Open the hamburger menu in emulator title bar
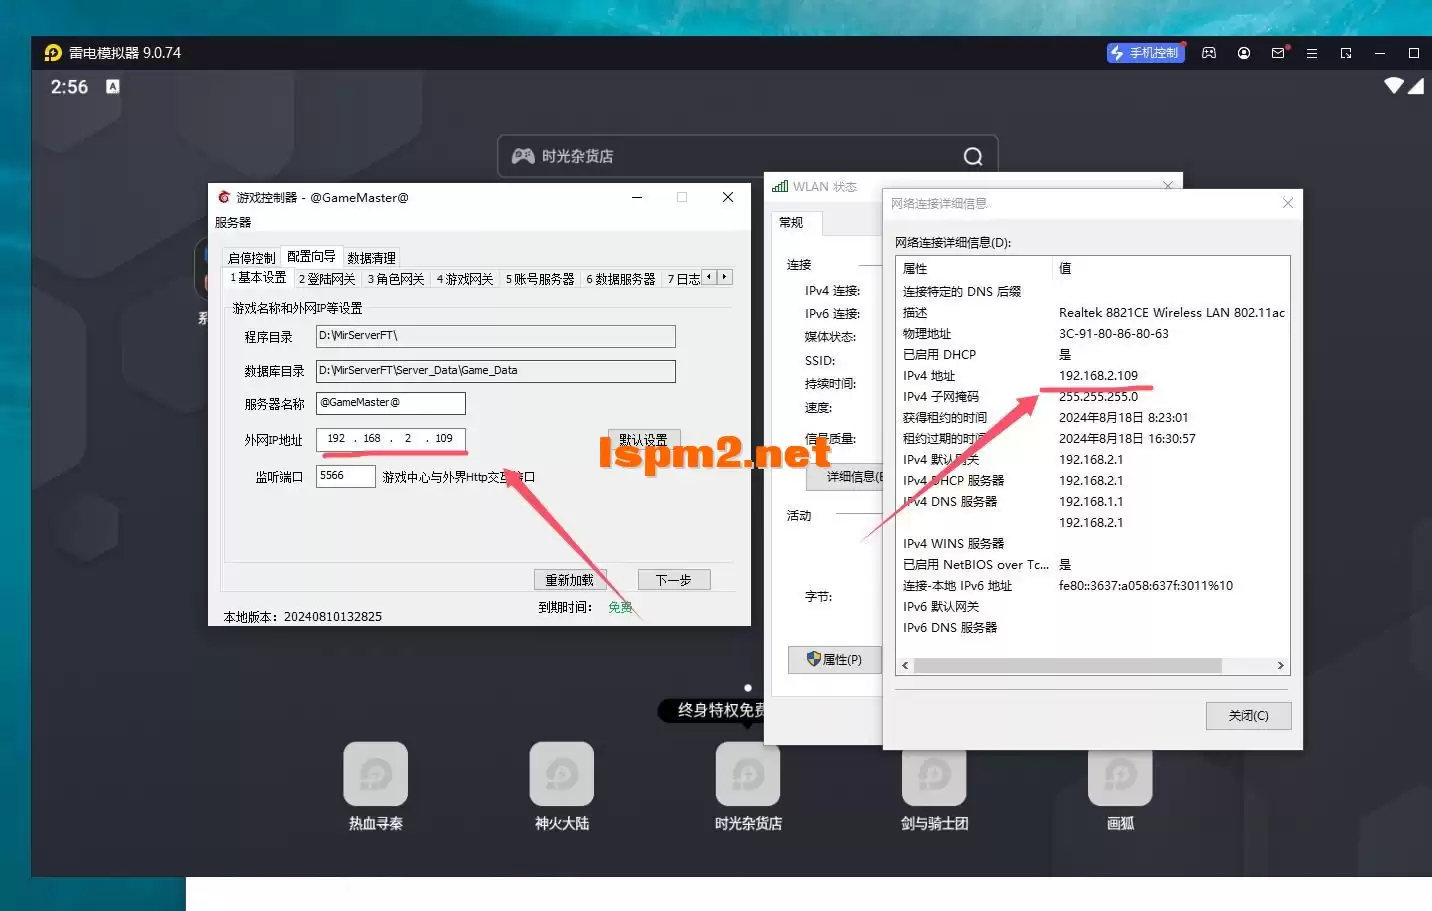The height and width of the screenshot is (911, 1432). (1312, 53)
